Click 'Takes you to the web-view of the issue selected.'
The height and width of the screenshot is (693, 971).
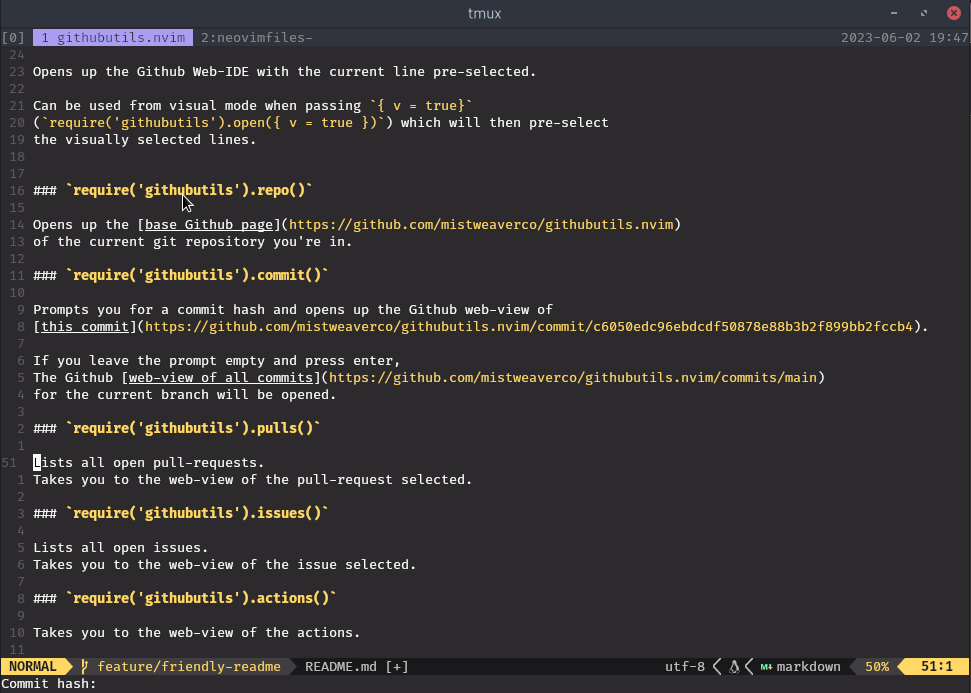pos(225,564)
